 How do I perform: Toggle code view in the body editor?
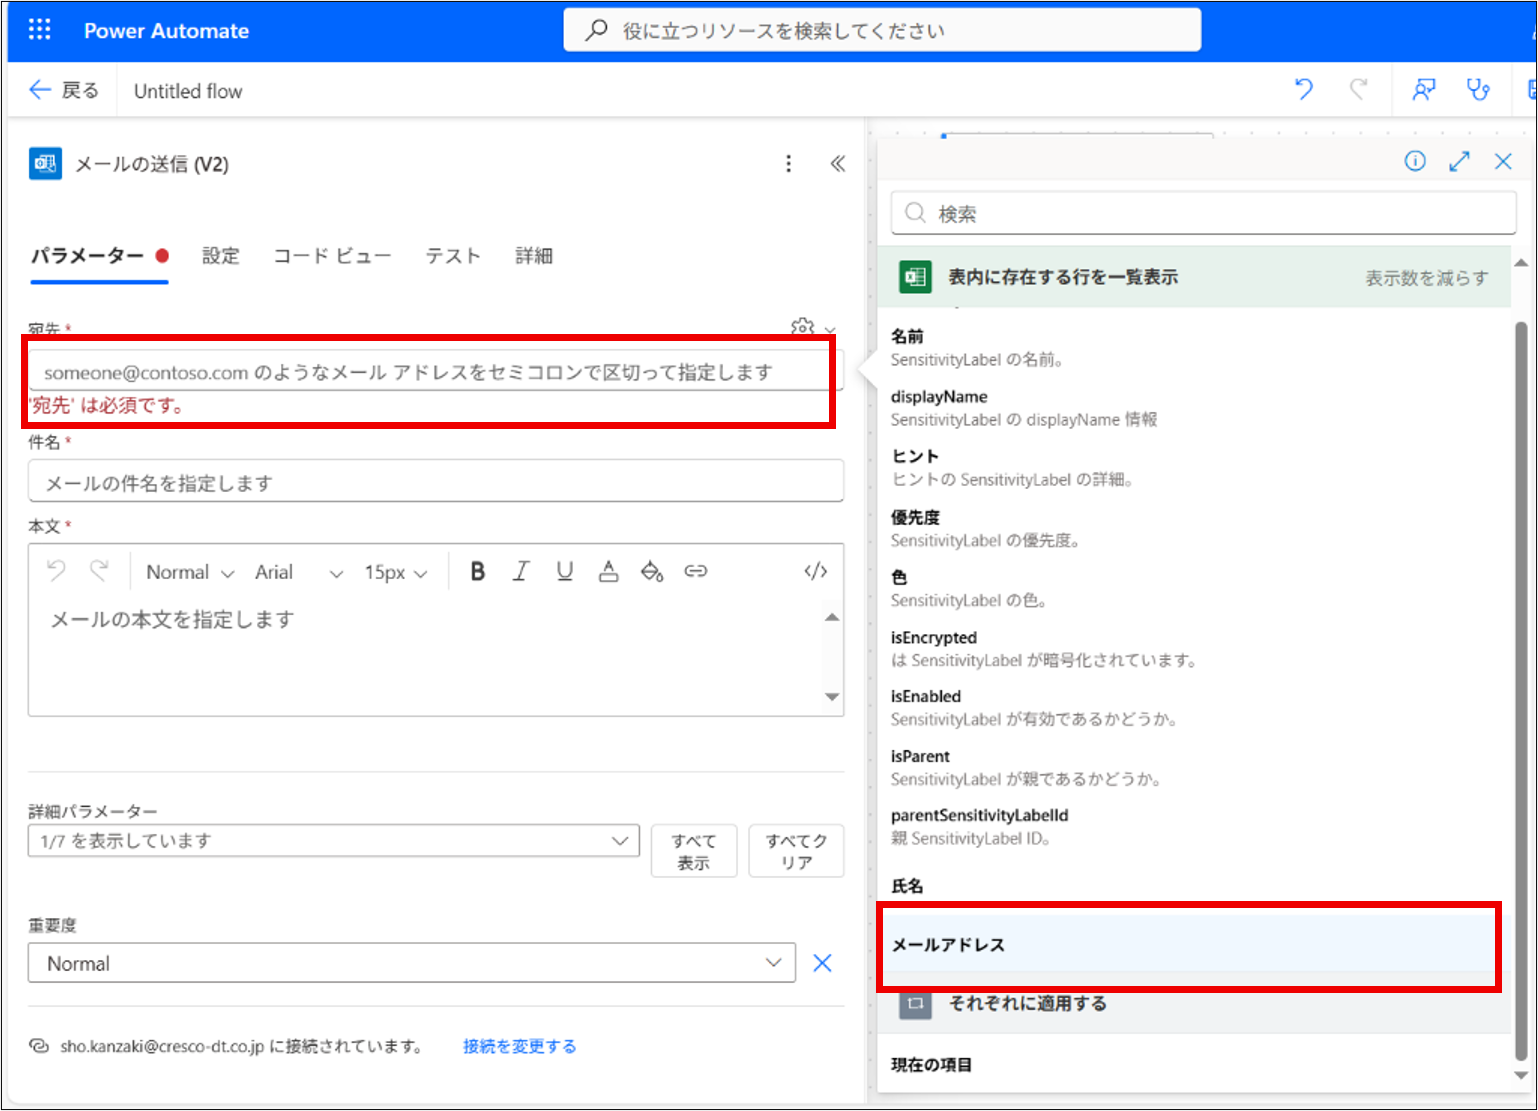pos(815,571)
